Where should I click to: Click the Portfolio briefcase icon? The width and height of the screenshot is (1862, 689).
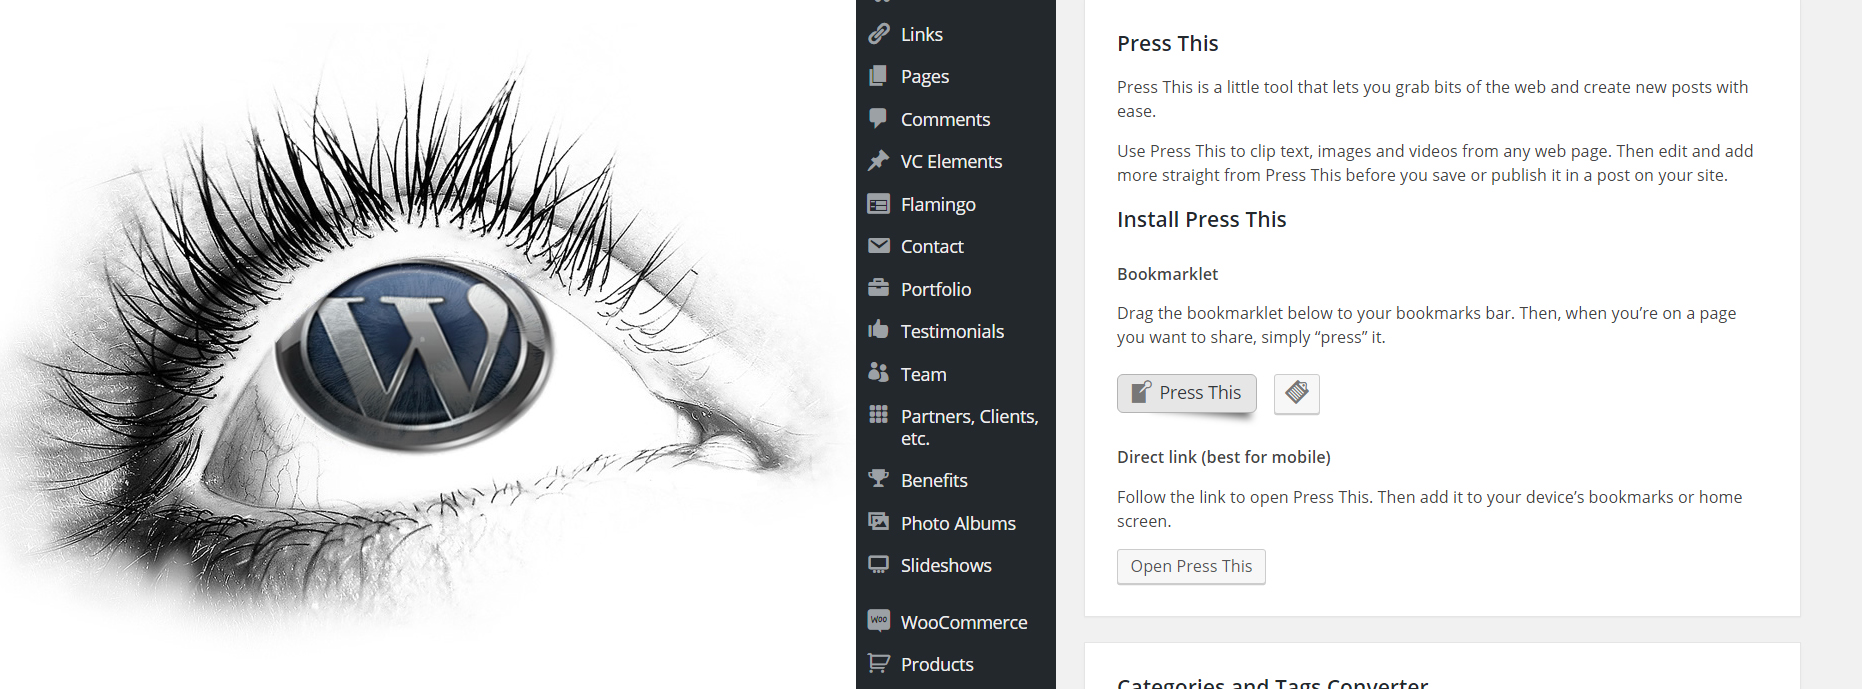(x=879, y=288)
